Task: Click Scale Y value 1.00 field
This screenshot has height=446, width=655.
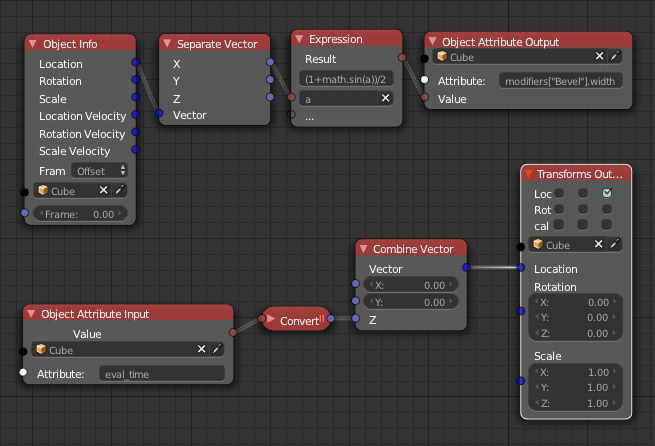Action: 576,388
